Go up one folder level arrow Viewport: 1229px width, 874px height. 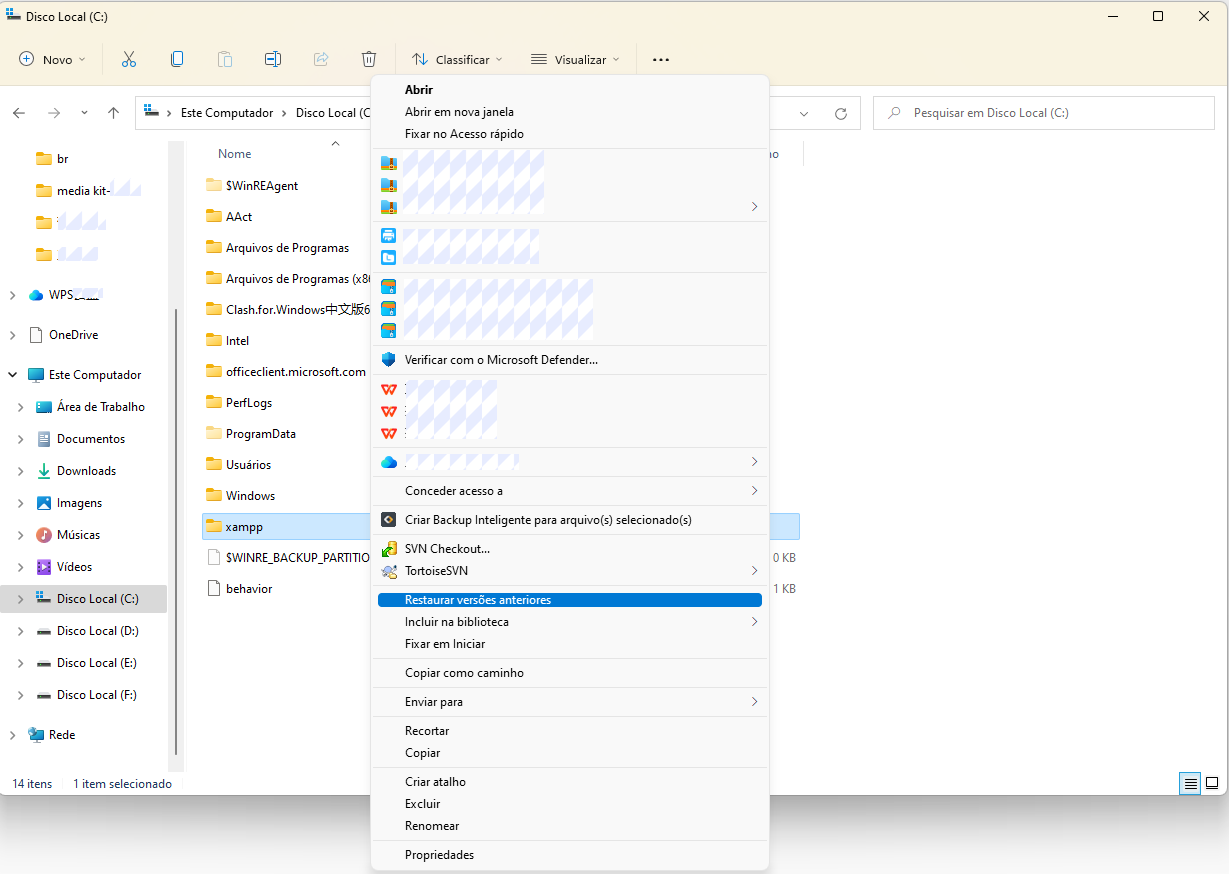pyautogui.click(x=113, y=113)
